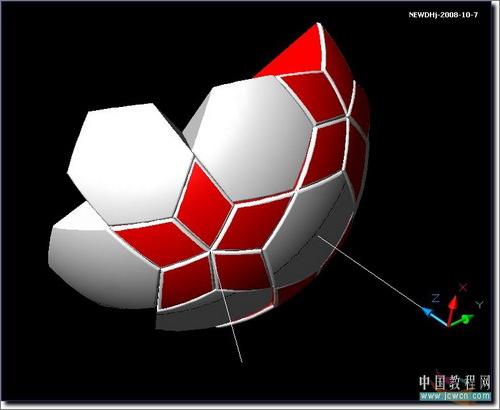Click the blue Z axis arrow

(x=434, y=316)
